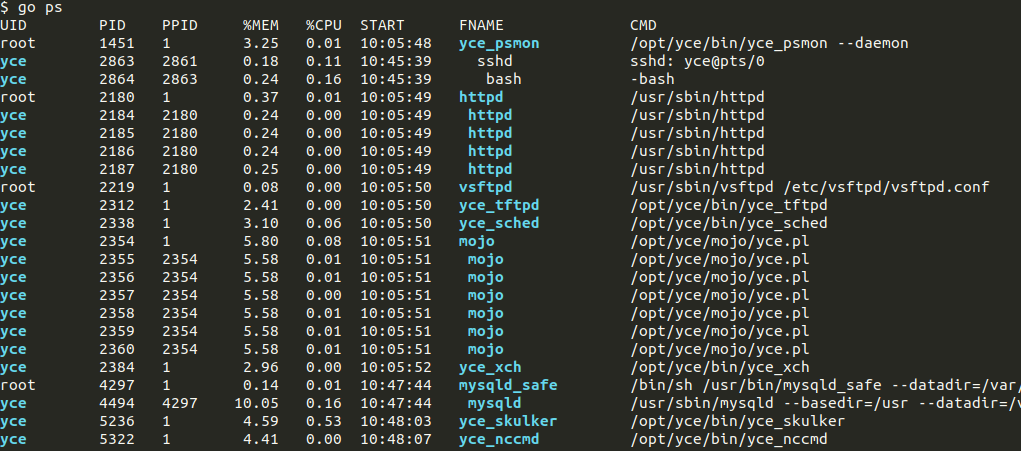Image resolution: width=1021 pixels, height=451 pixels.
Task: Click the yce_sched process name
Action: coord(498,223)
